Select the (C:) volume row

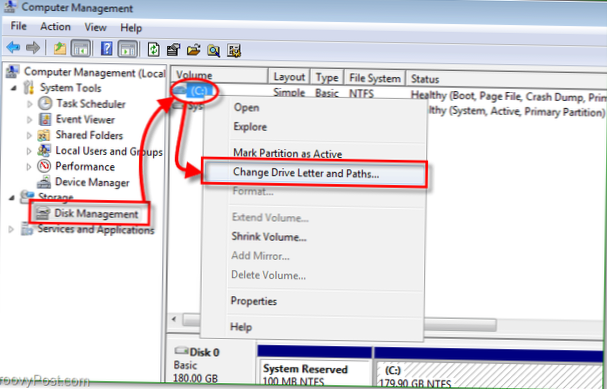click(199, 91)
